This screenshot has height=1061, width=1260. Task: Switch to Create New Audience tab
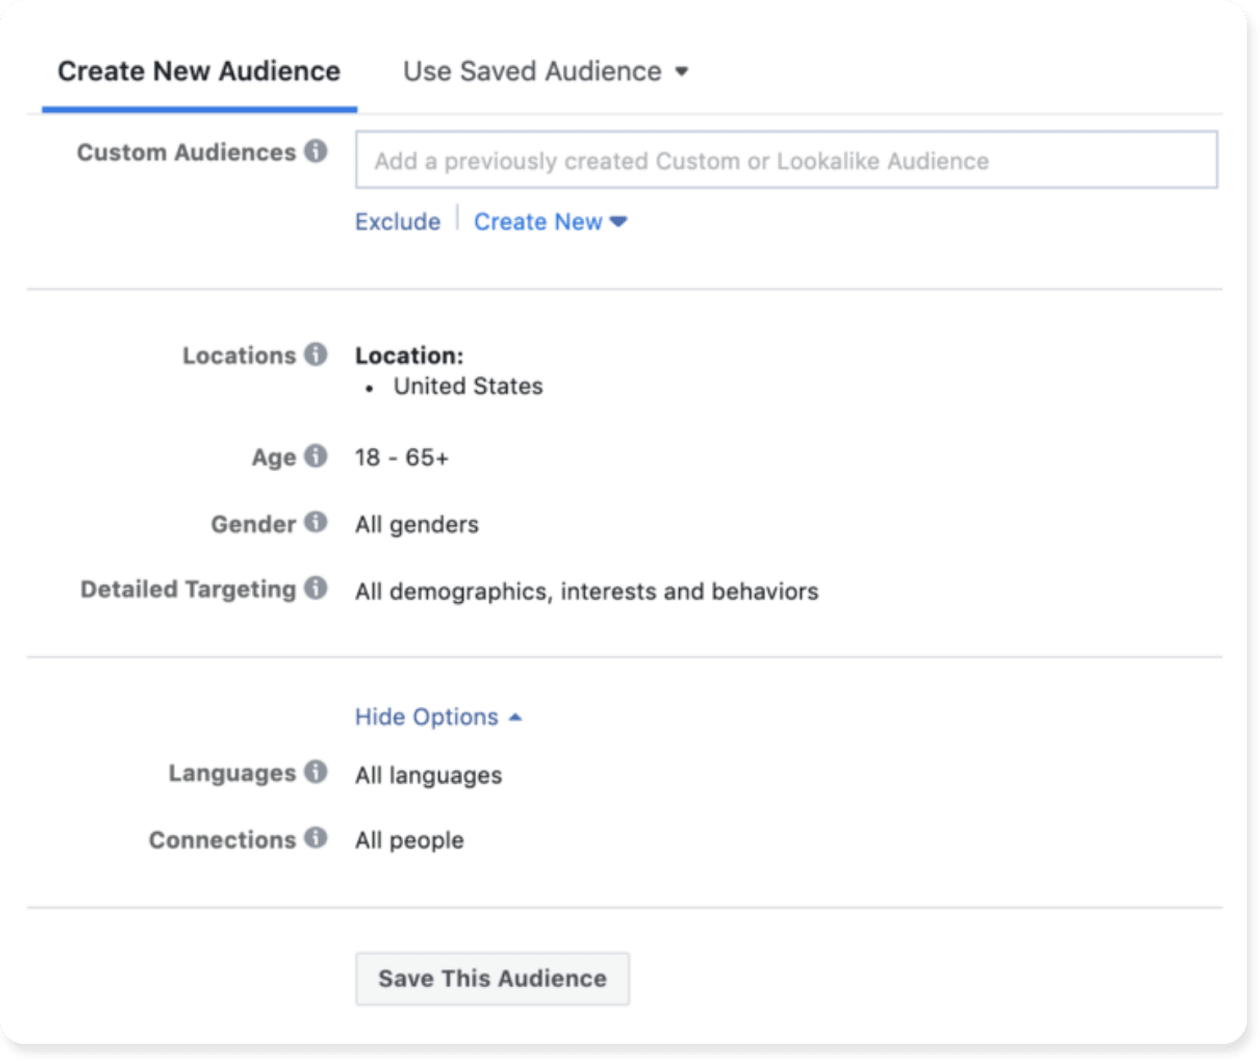[199, 72]
